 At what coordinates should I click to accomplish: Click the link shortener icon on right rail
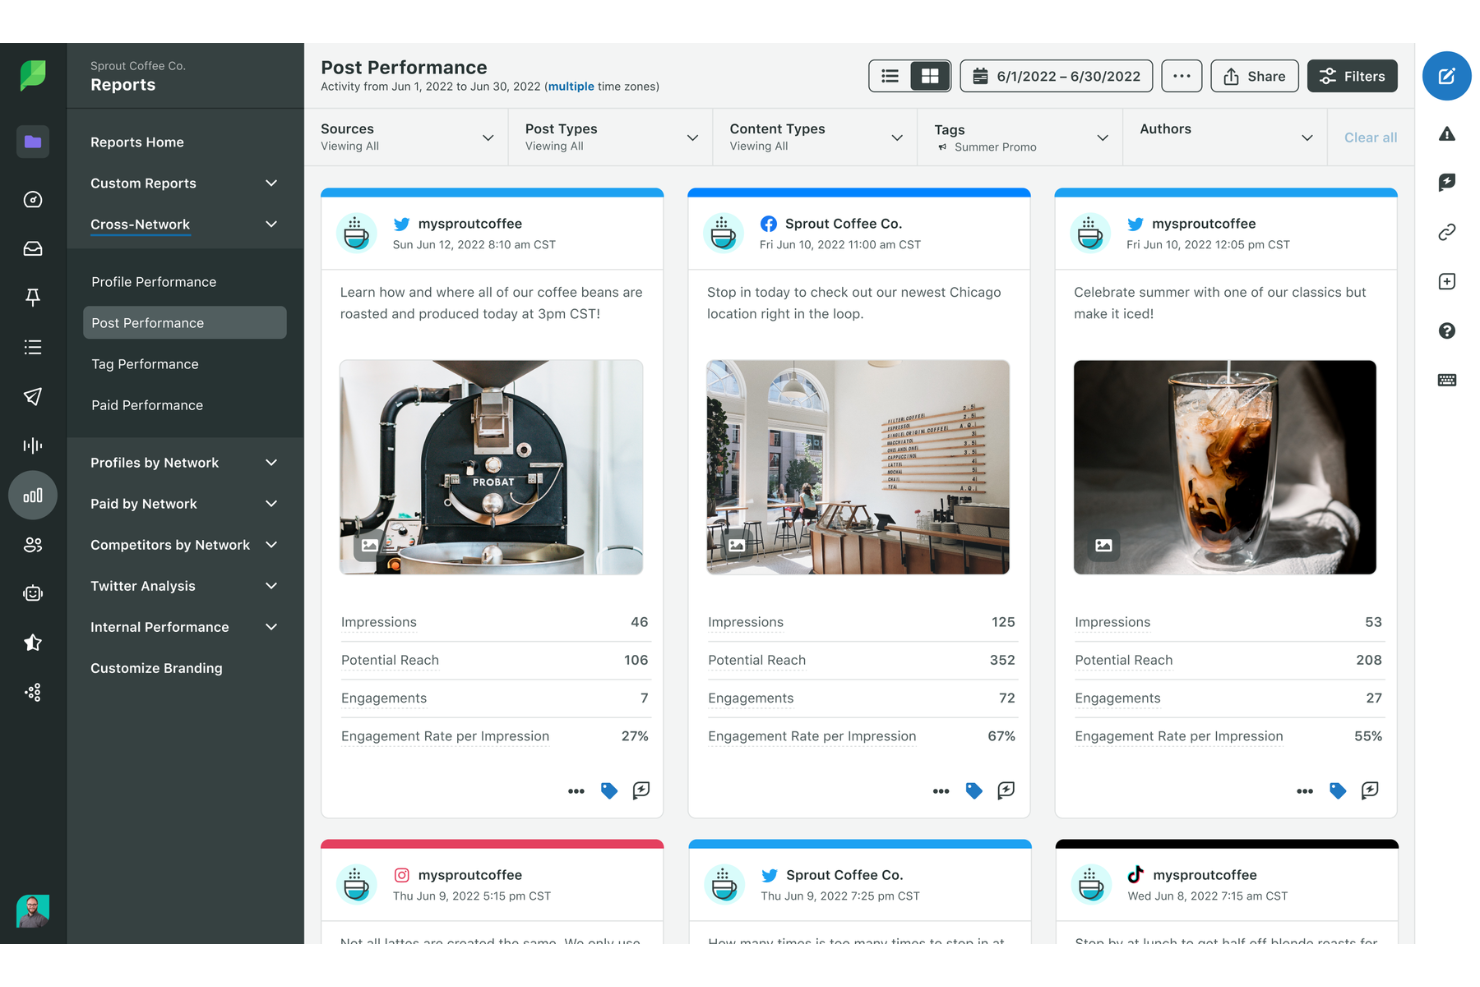(1446, 231)
